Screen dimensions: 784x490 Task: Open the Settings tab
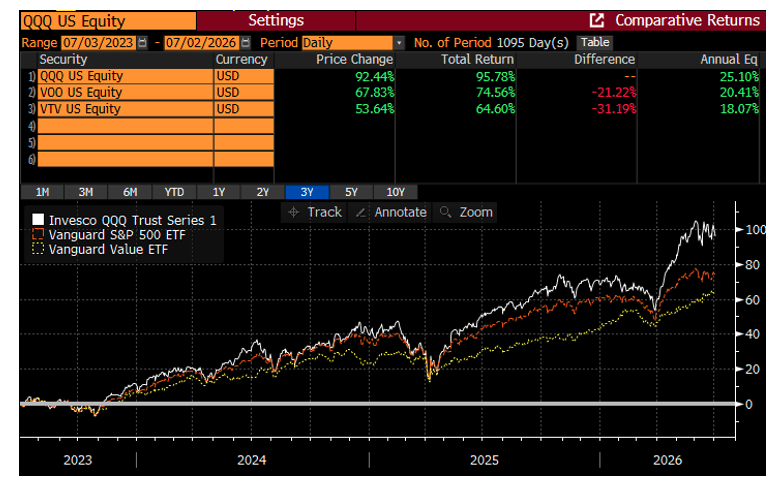[x=276, y=20]
